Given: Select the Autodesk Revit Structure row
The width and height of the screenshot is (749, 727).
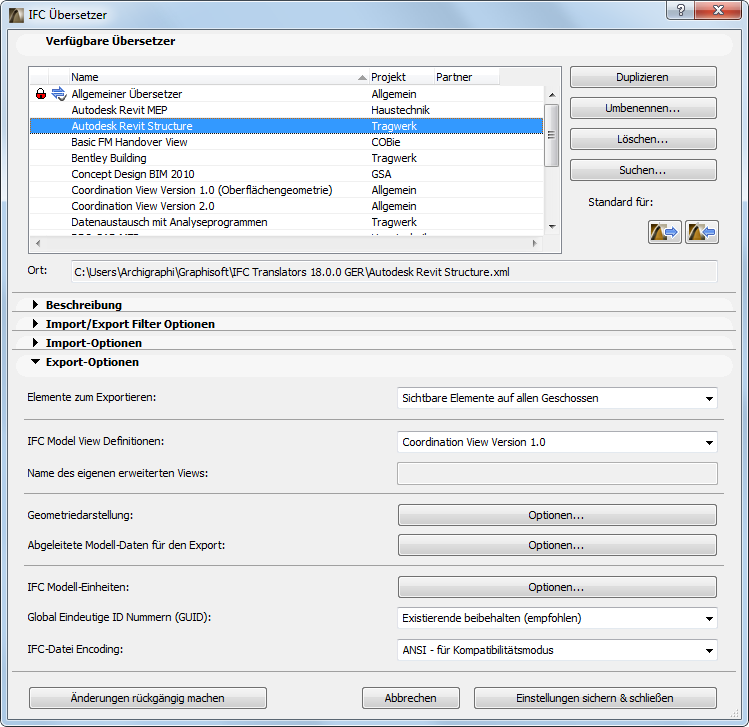Looking at the screenshot, I should (x=287, y=126).
